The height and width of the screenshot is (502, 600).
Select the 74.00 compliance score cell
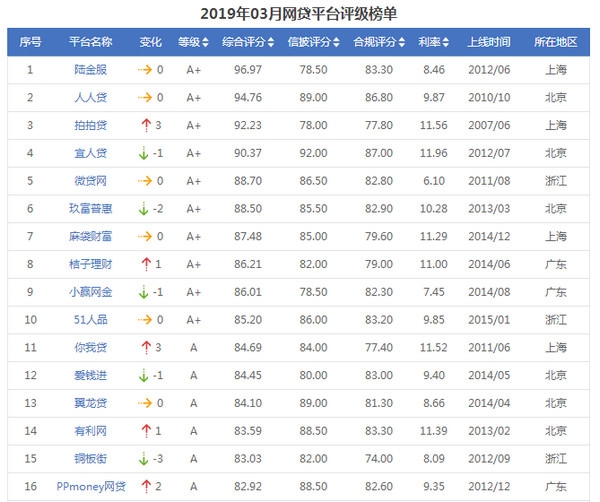[x=379, y=458]
